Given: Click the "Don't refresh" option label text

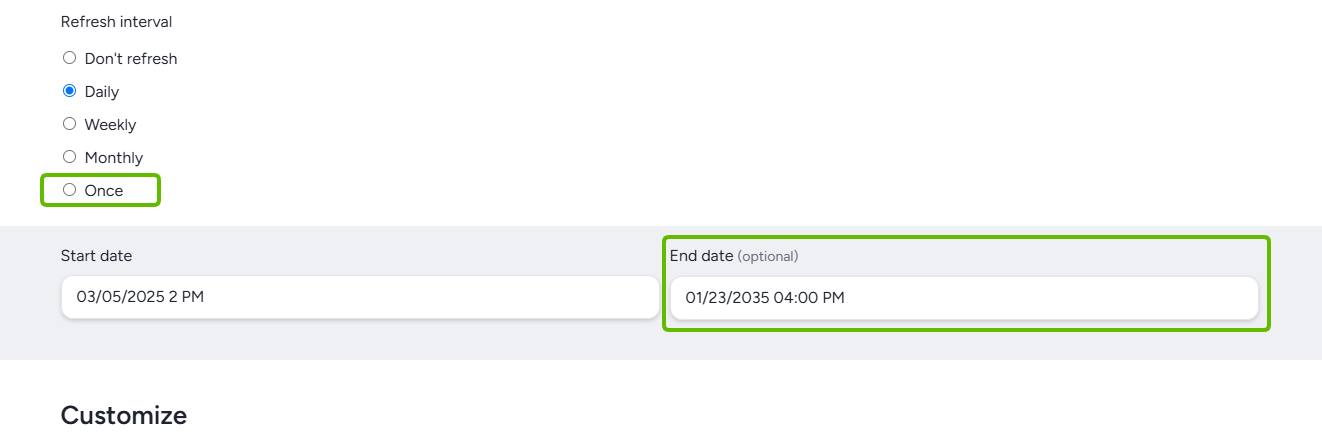Looking at the screenshot, I should click(131, 59).
